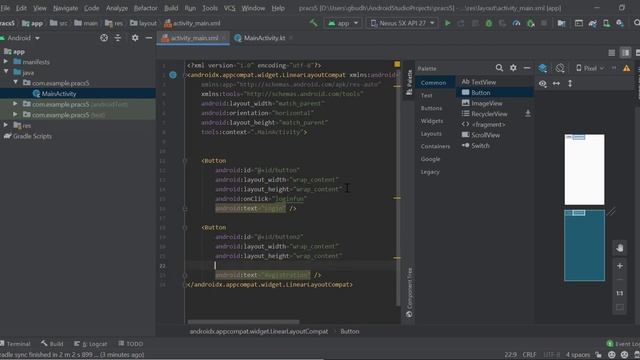Open the Project panel settings gear

(x=135, y=38)
